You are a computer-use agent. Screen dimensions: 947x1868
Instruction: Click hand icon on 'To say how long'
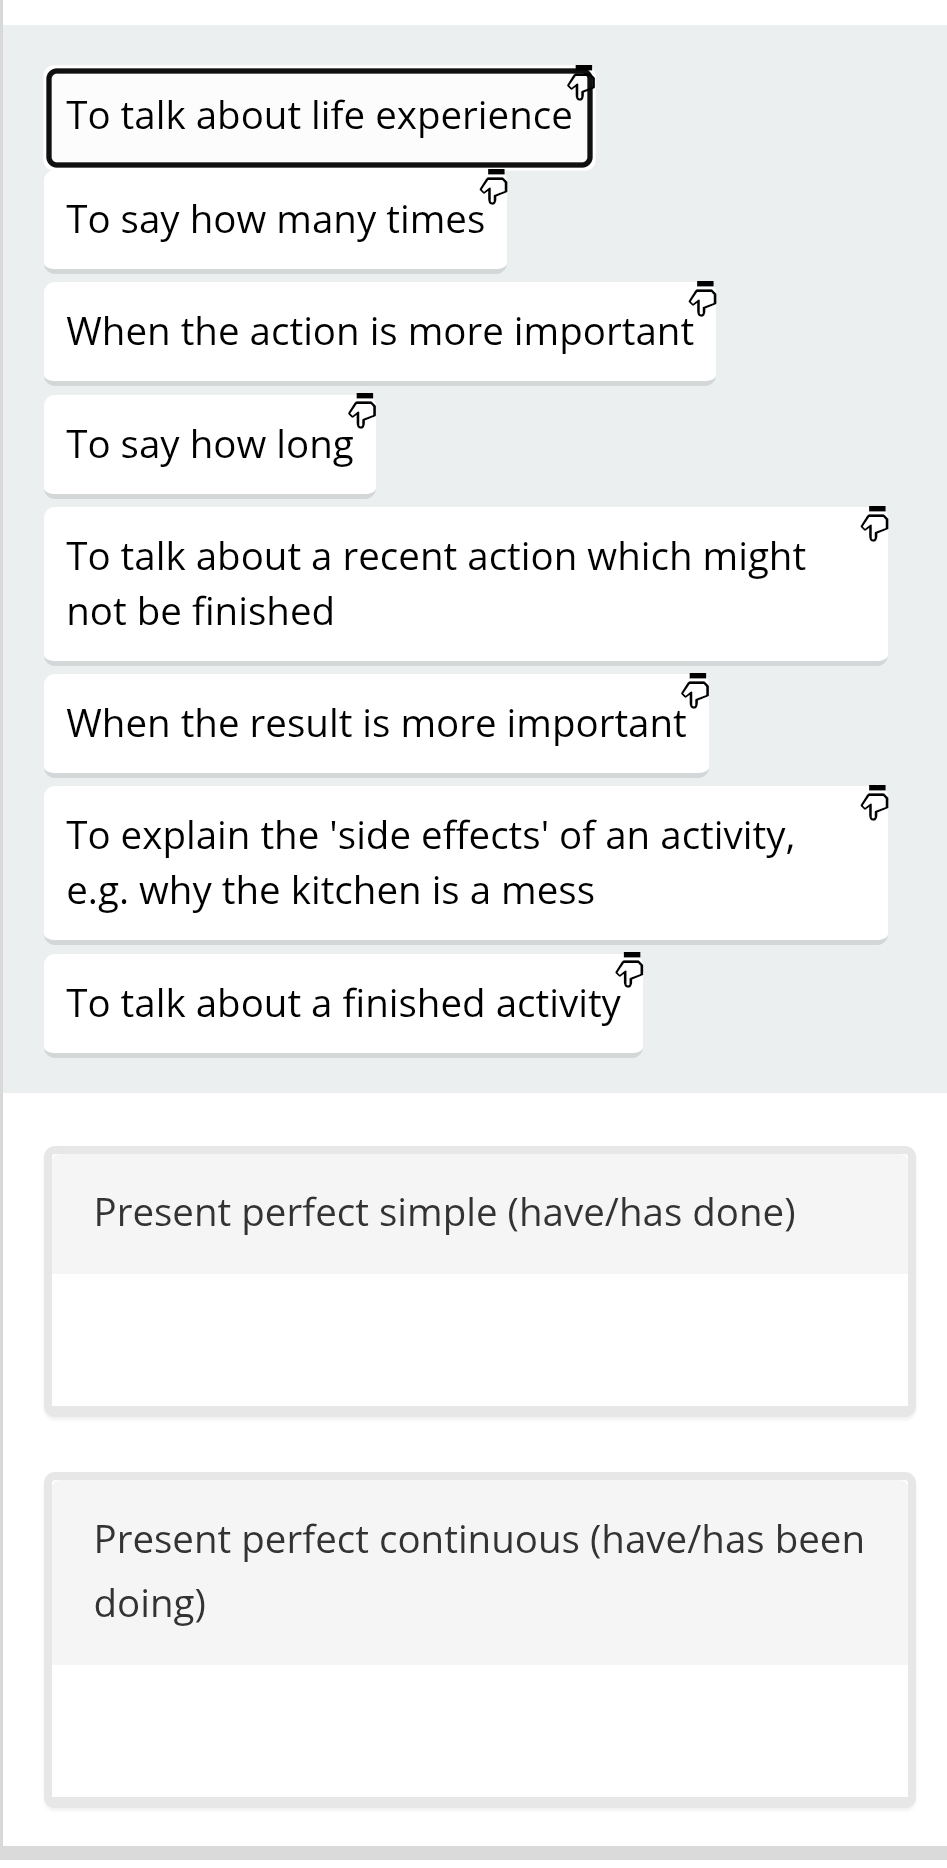[x=363, y=409]
